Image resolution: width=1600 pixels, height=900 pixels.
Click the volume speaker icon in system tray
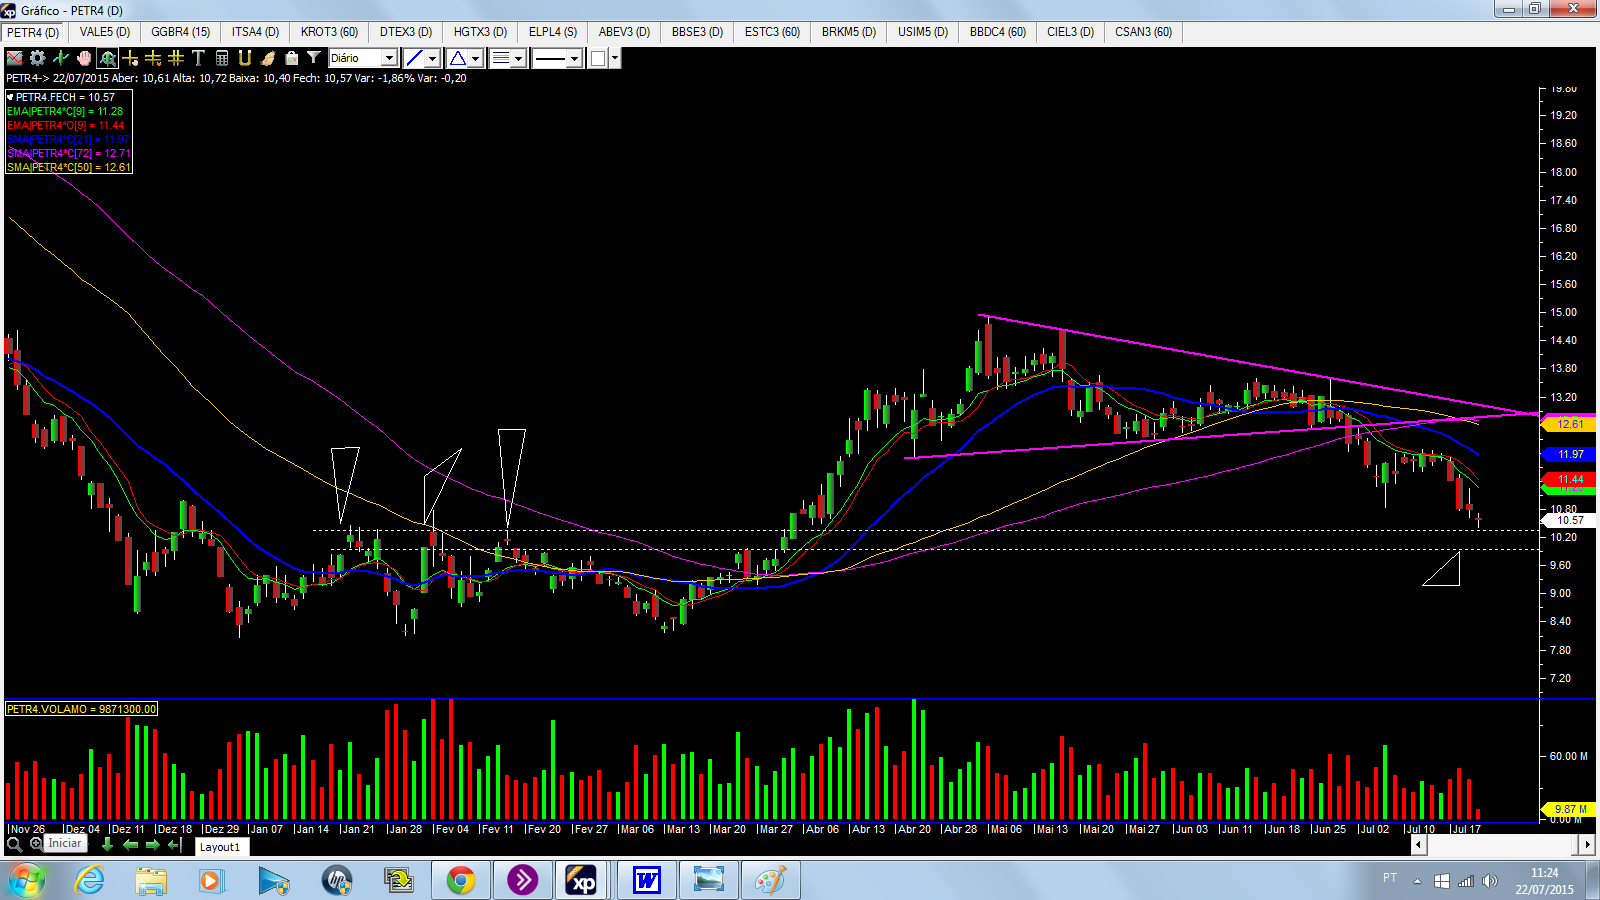coord(1490,880)
